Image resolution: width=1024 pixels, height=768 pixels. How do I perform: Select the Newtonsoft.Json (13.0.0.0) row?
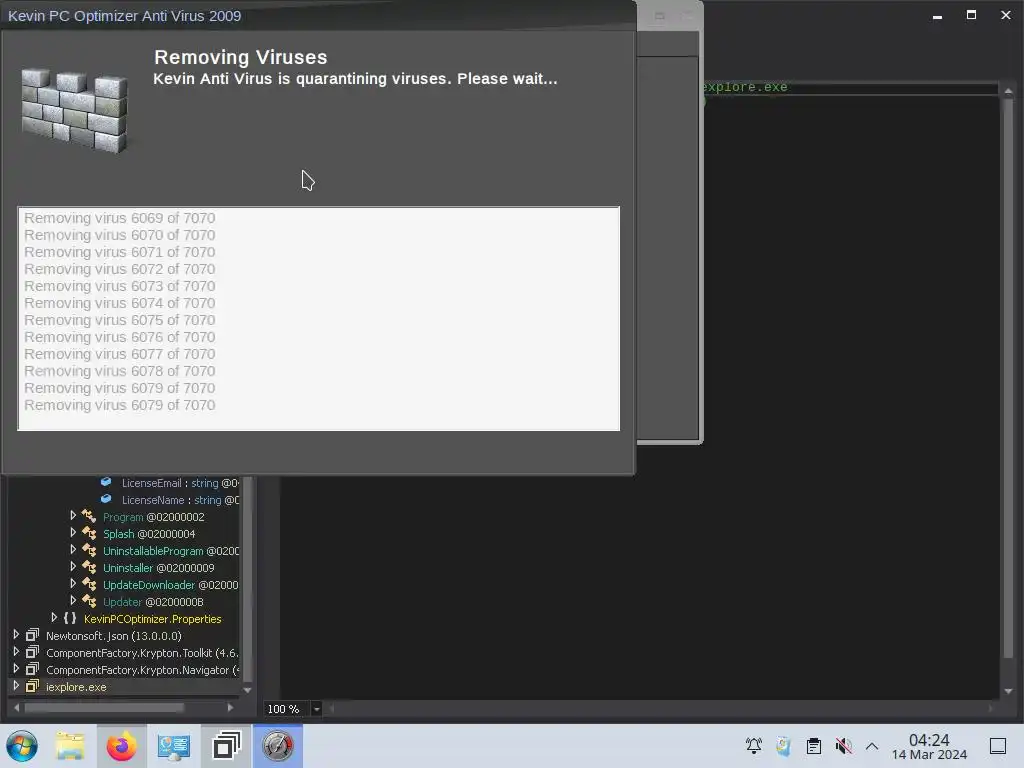[x=124, y=636]
